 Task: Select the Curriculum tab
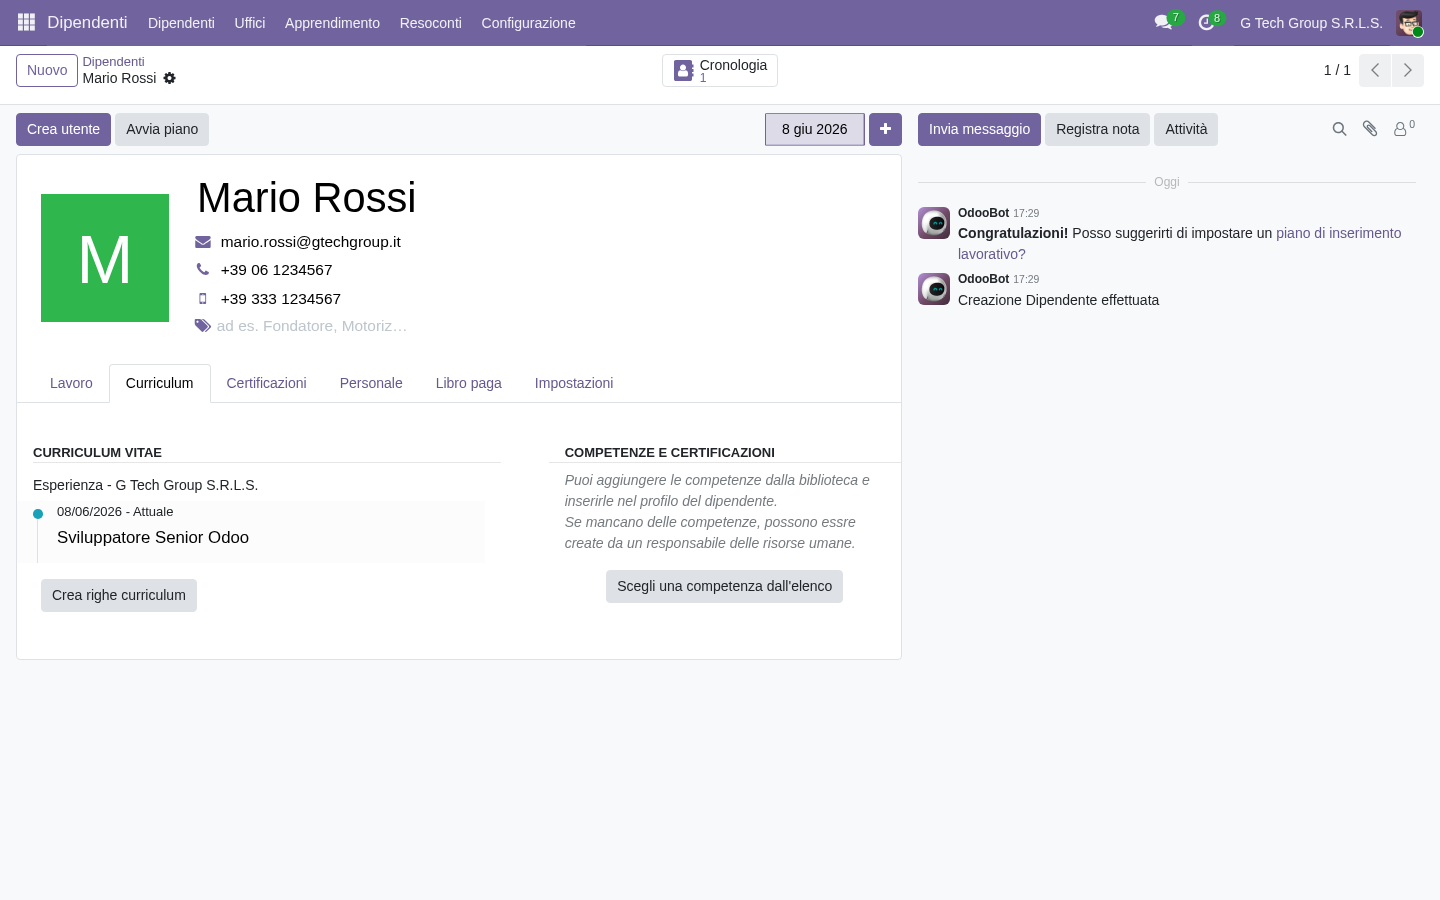160,383
